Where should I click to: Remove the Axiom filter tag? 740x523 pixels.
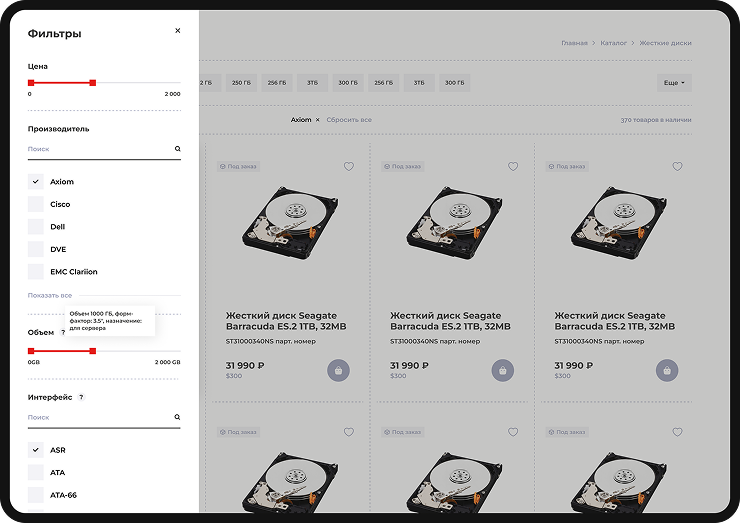[x=318, y=120]
